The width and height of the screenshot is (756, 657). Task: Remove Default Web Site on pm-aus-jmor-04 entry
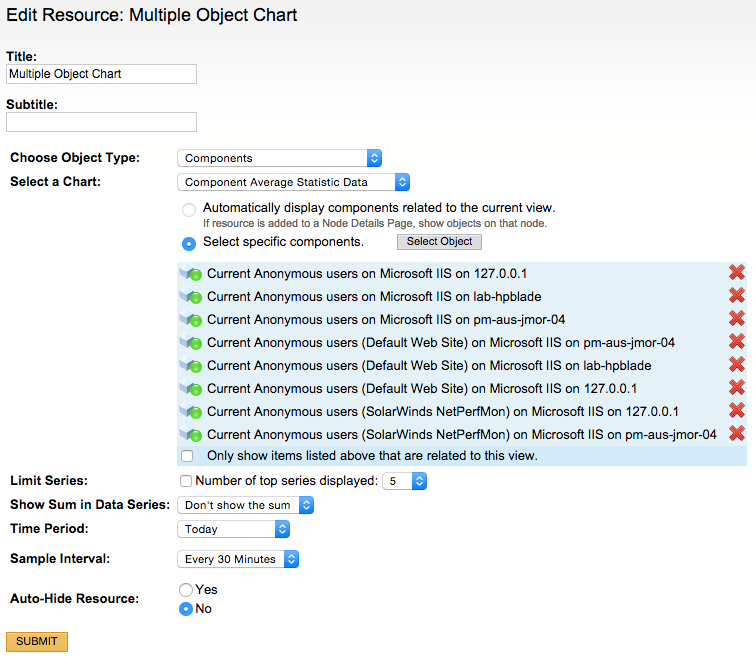pos(737,342)
